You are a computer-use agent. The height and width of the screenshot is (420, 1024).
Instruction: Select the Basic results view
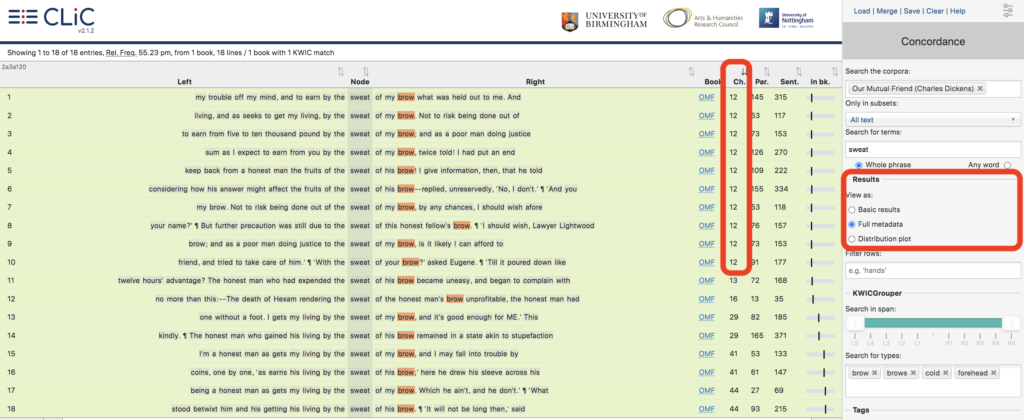[852, 209]
